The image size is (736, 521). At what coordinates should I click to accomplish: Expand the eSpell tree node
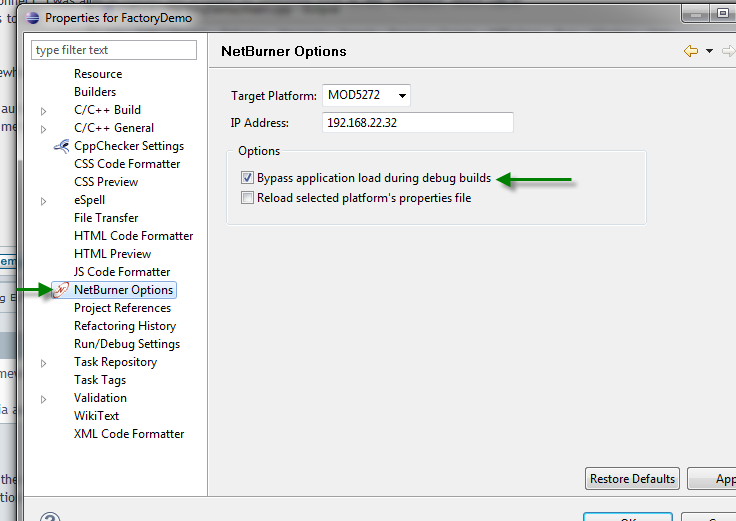pyautogui.click(x=43, y=201)
